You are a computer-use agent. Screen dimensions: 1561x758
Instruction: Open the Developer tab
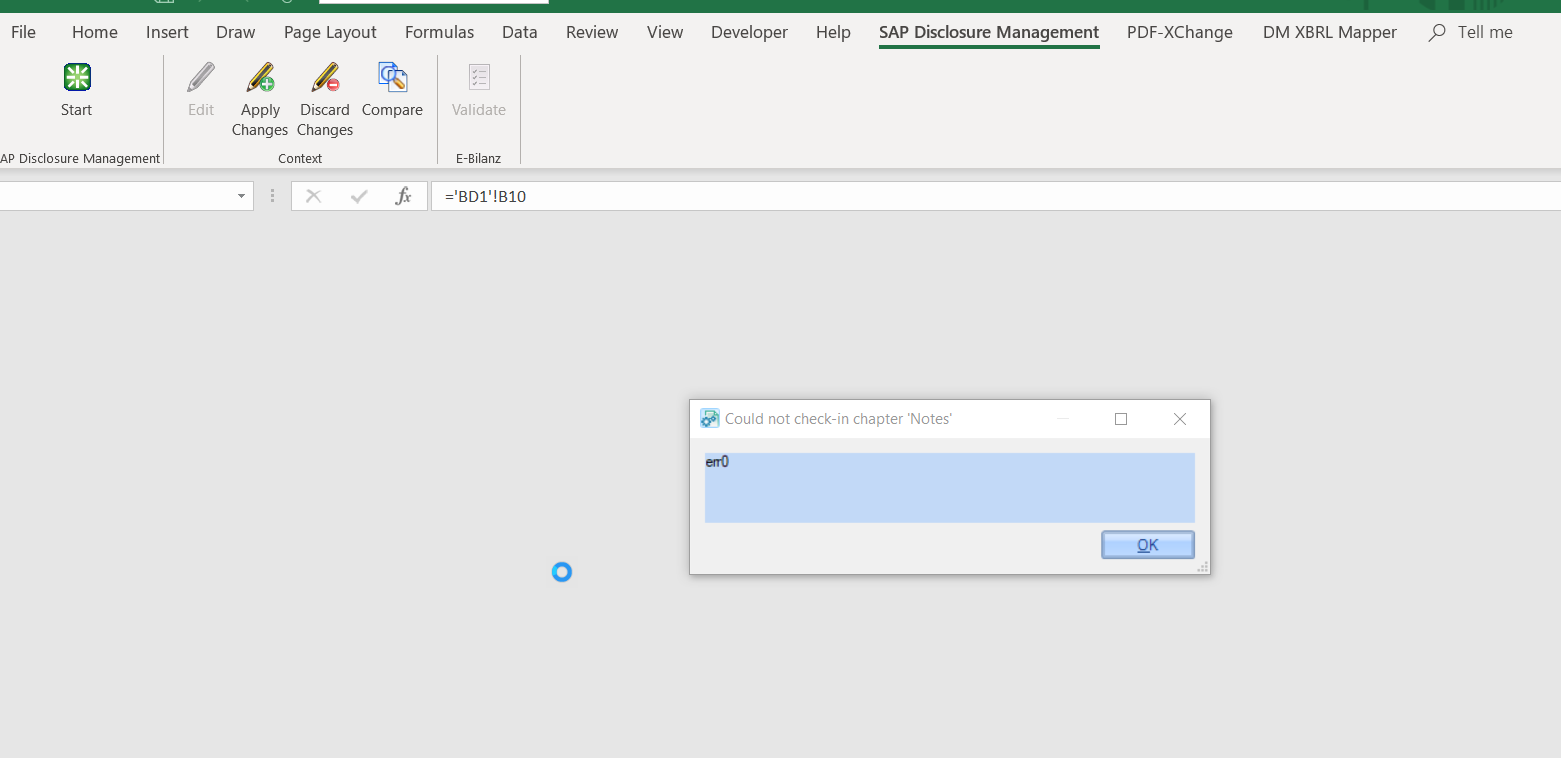tap(749, 32)
